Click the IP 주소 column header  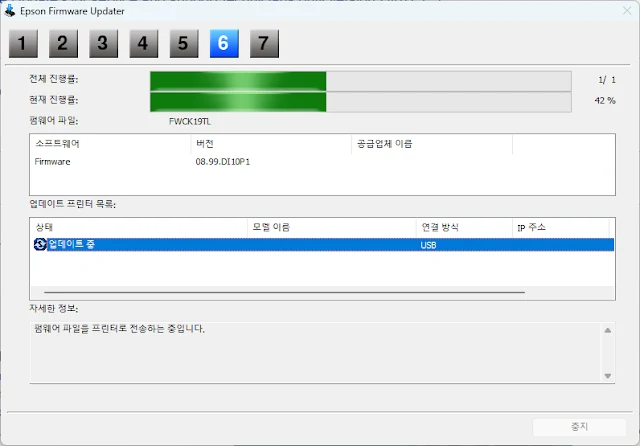coord(560,228)
